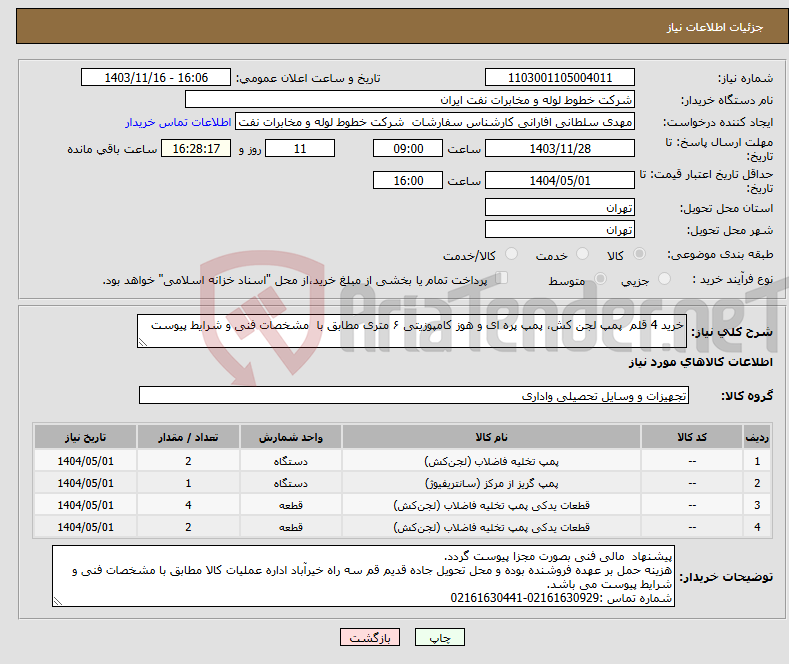Click the announcement date field 1403/11/16
Screen dimensions: 789x664
coord(156,77)
